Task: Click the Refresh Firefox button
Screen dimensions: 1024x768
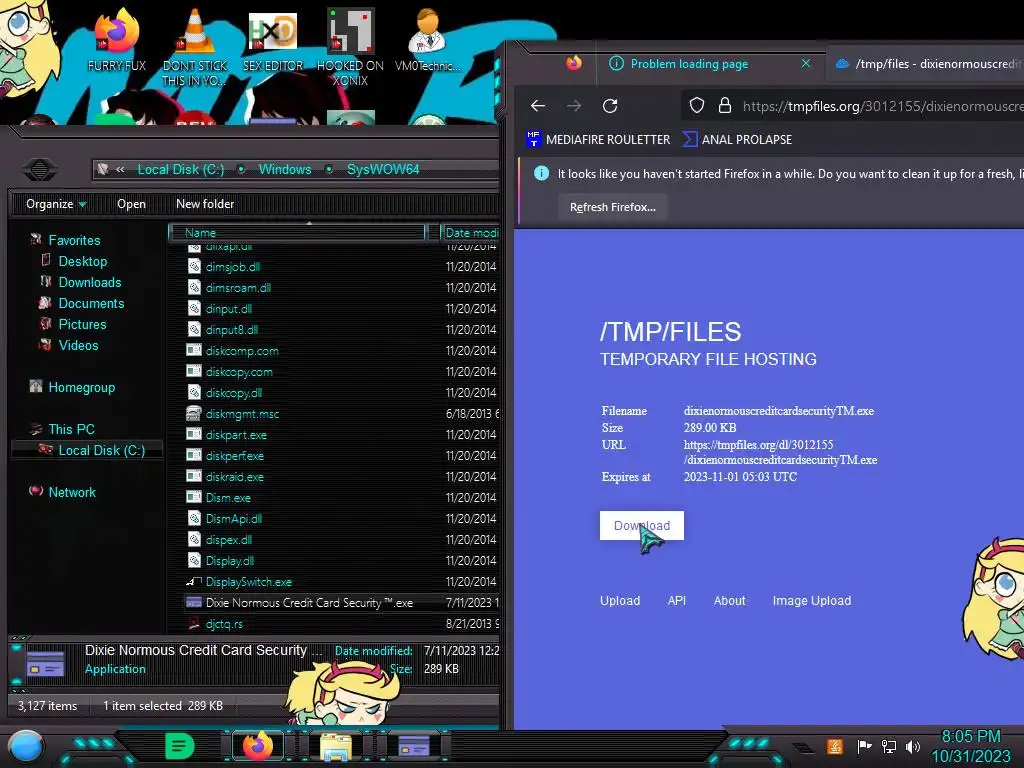Action: point(613,207)
